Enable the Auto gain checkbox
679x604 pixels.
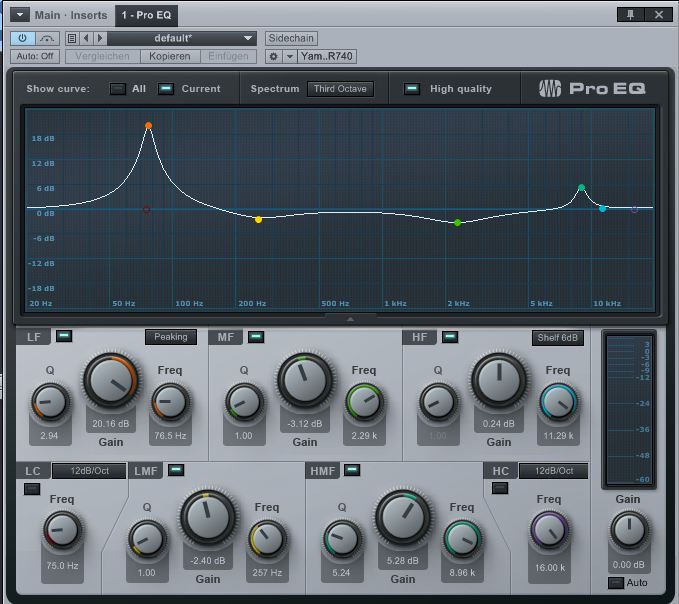[x=616, y=583]
